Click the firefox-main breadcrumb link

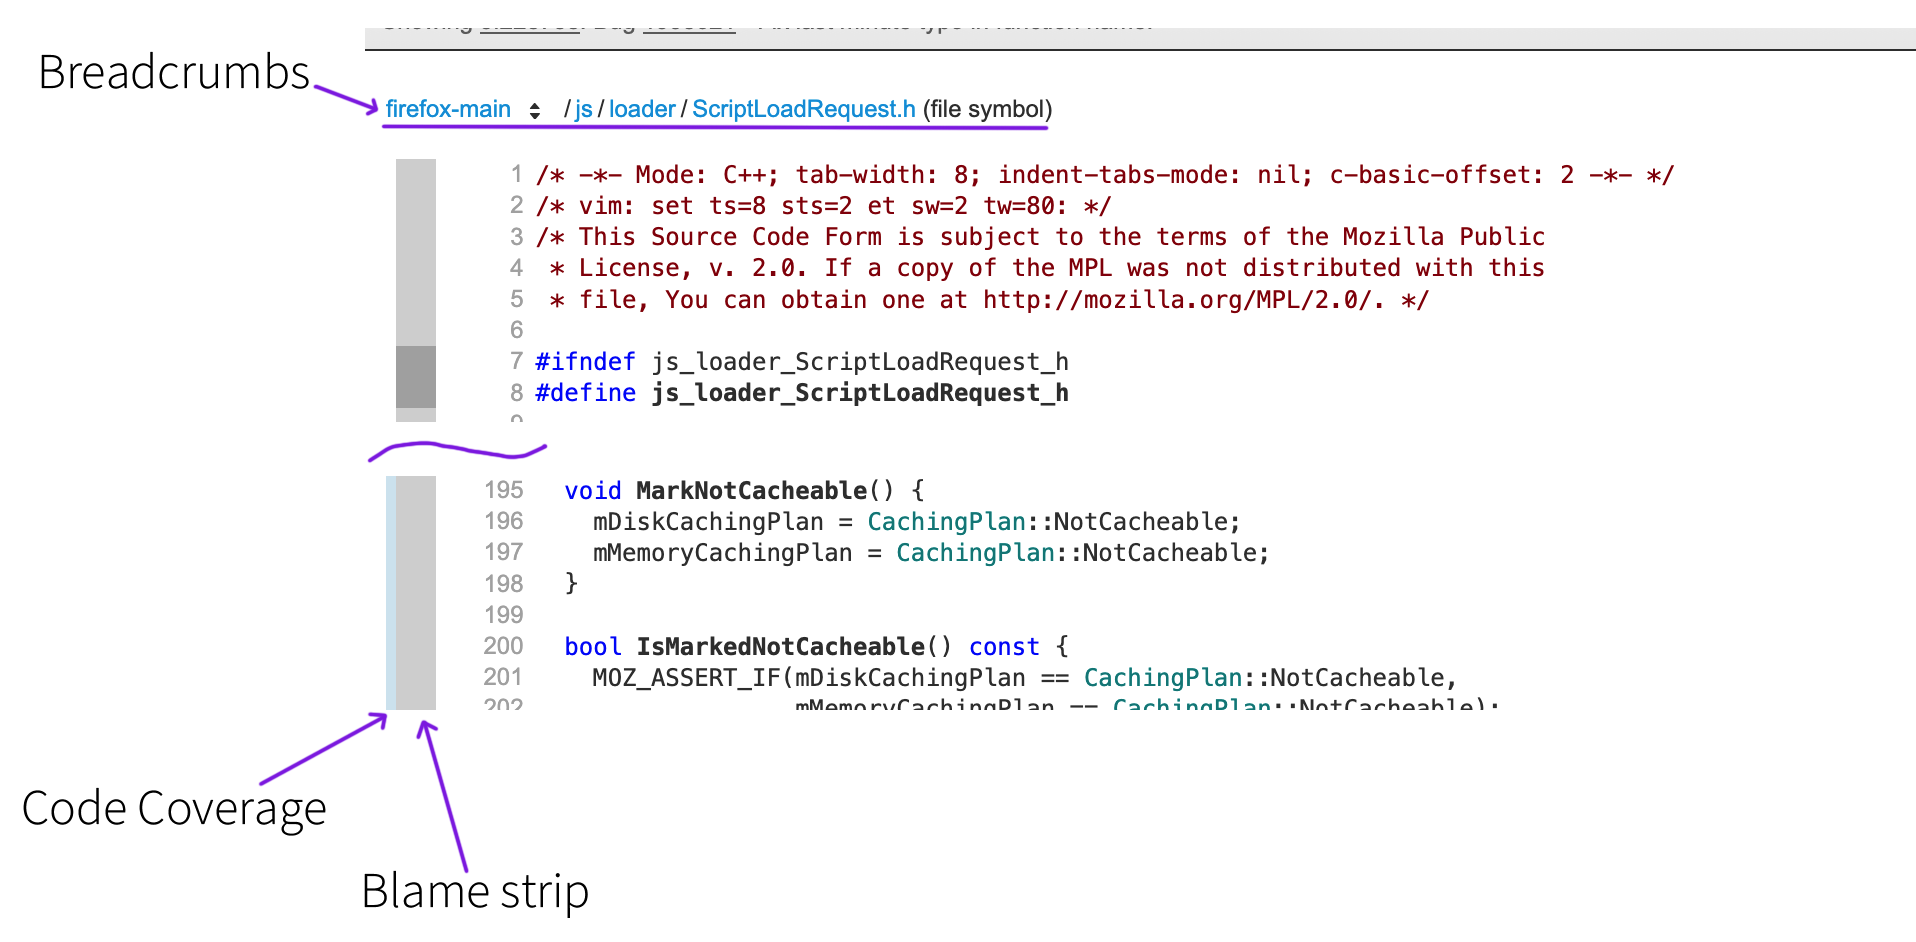point(448,109)
